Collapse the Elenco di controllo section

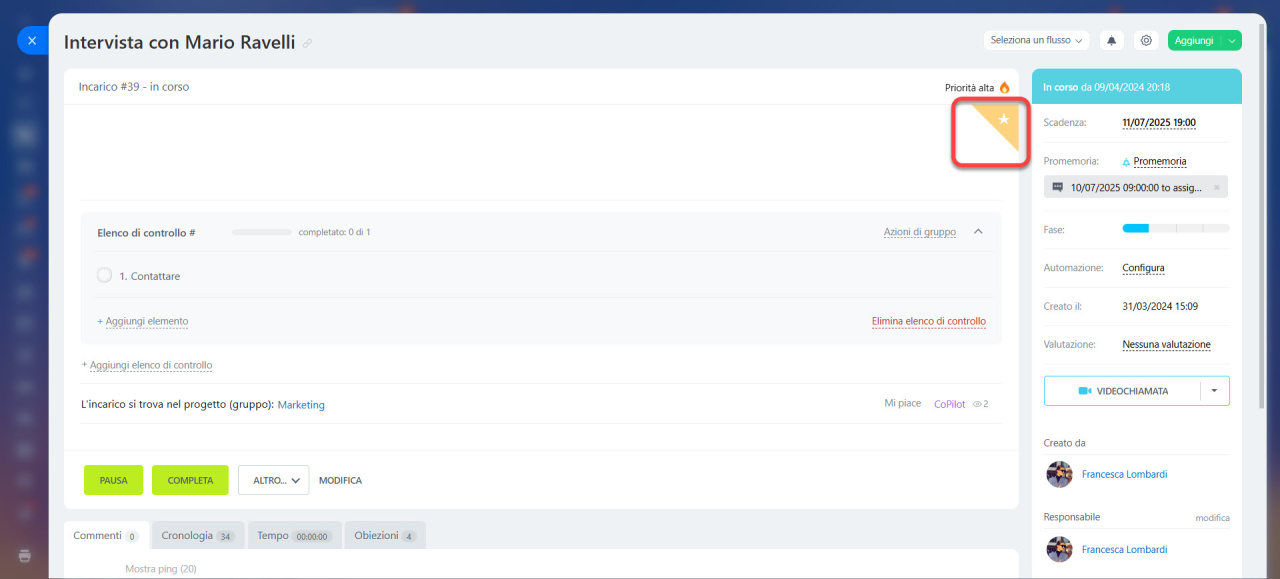978,231
